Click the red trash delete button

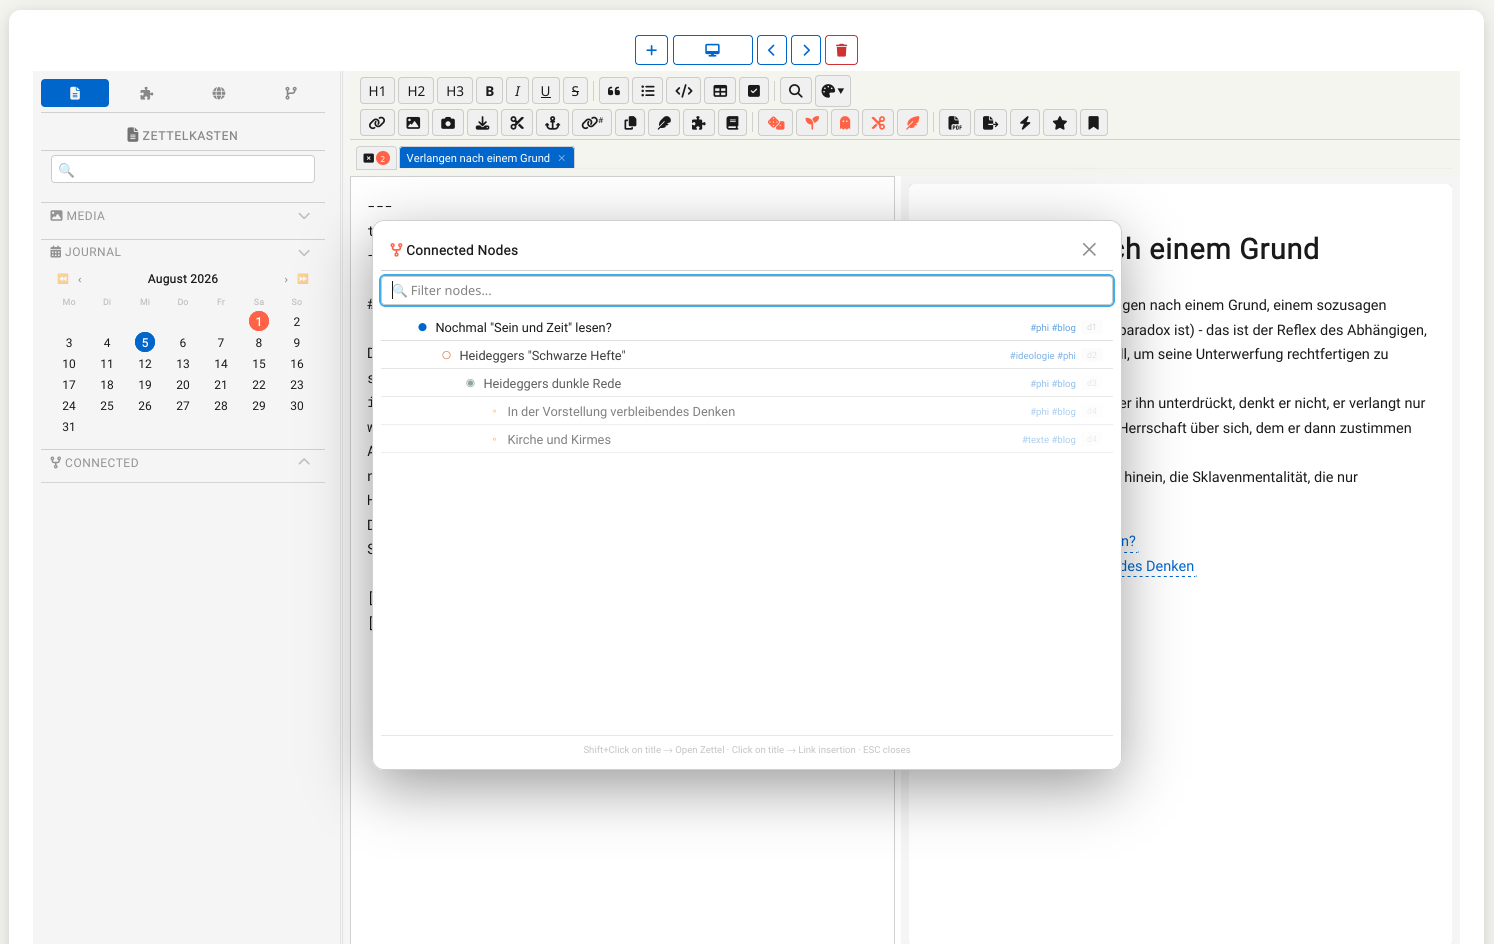coord(841,50)
